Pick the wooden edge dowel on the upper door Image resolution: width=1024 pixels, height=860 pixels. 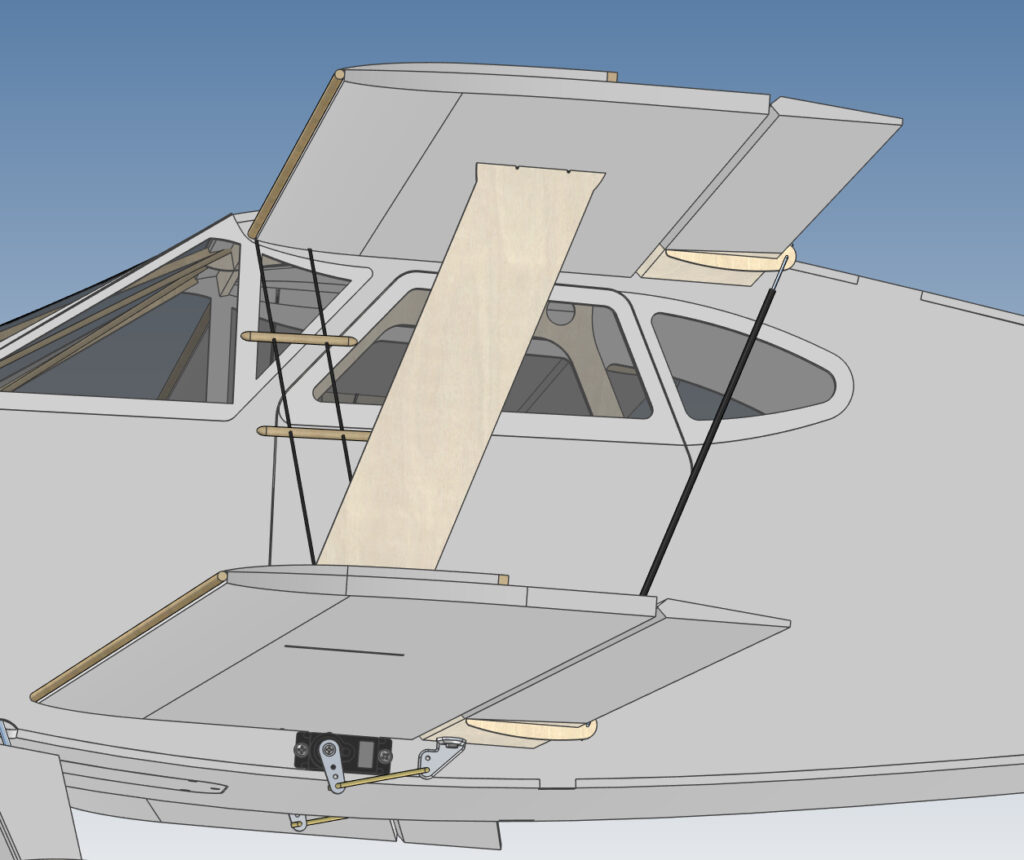296,153
